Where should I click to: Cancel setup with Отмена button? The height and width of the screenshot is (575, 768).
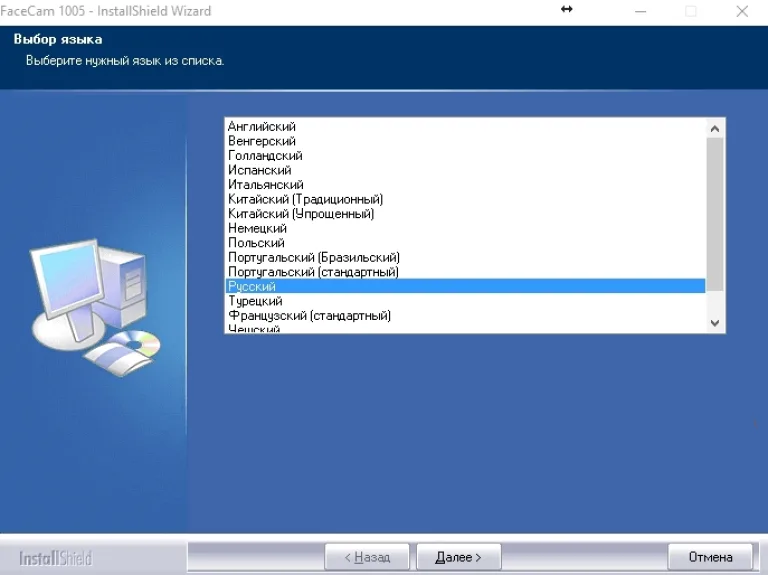[710, 557]
